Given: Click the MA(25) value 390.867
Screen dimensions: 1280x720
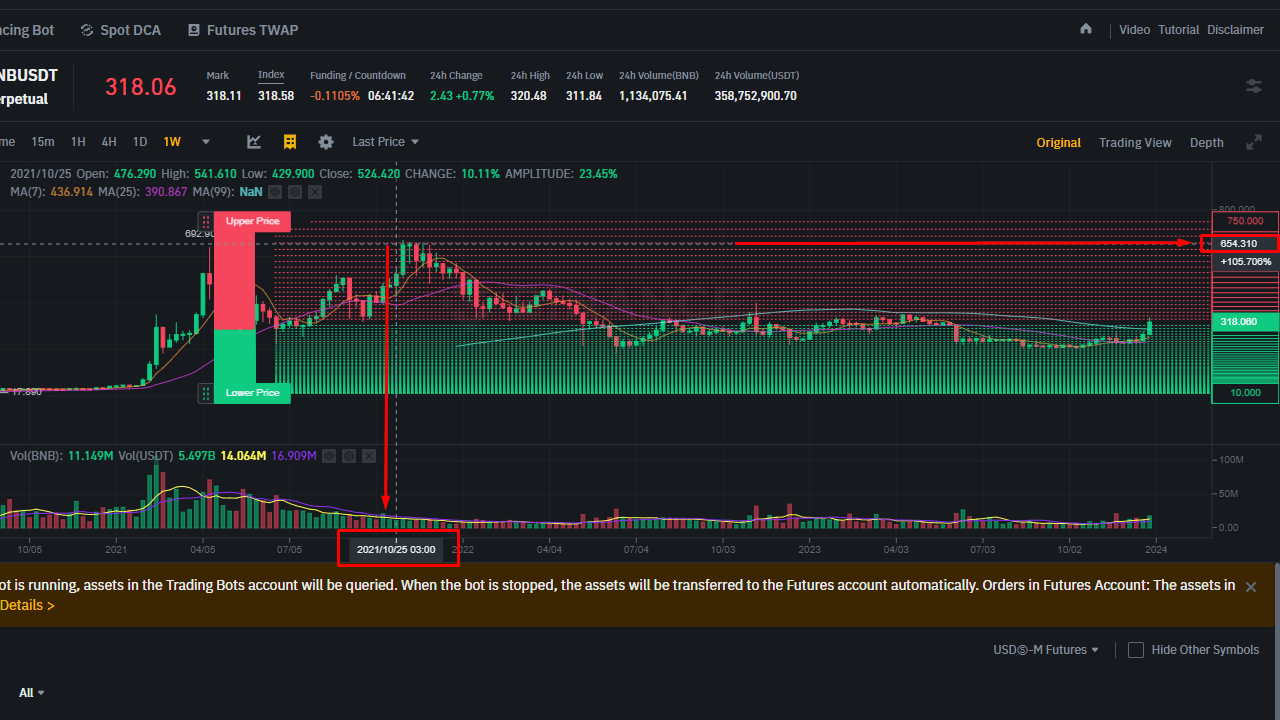Looking at the screenshot, I should [166, 192].
